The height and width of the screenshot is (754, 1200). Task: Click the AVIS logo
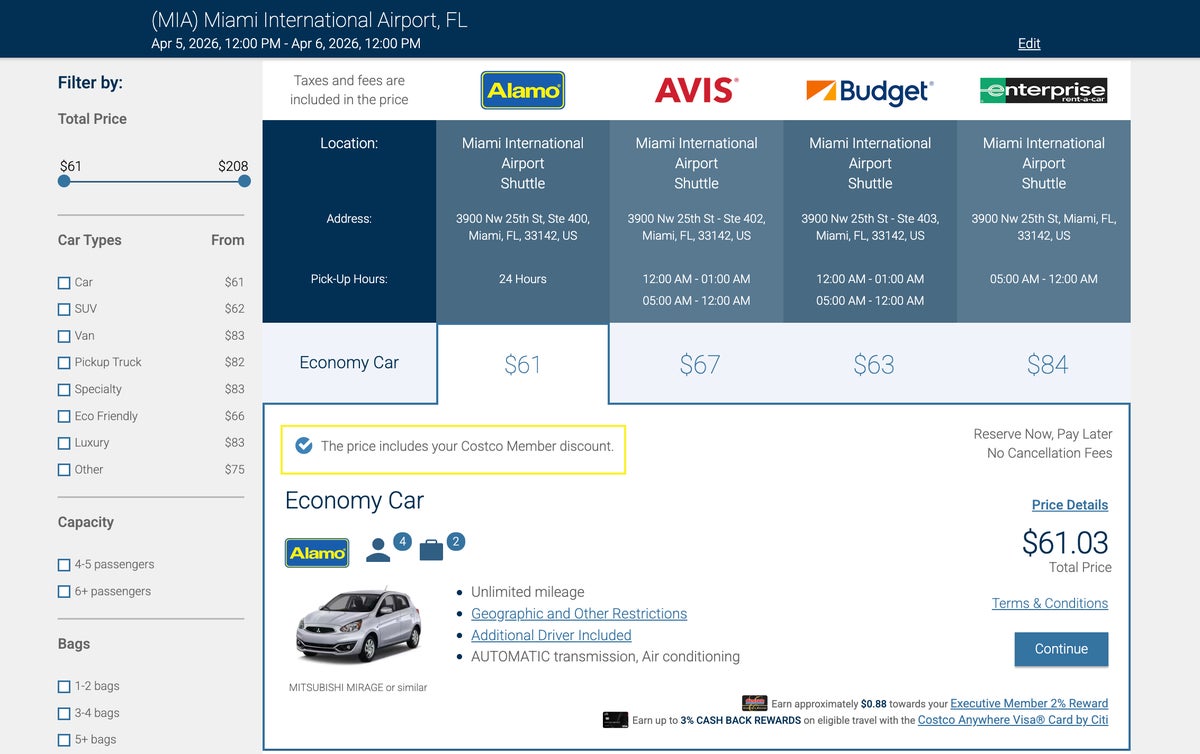pyautogui.click(x=697, y=91)
